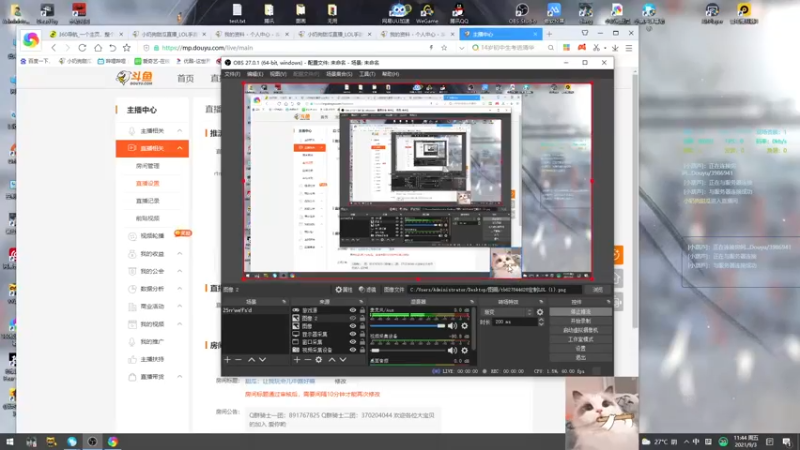
Task: Adjust the second mixer track volume slider
Action: point(408,351)
